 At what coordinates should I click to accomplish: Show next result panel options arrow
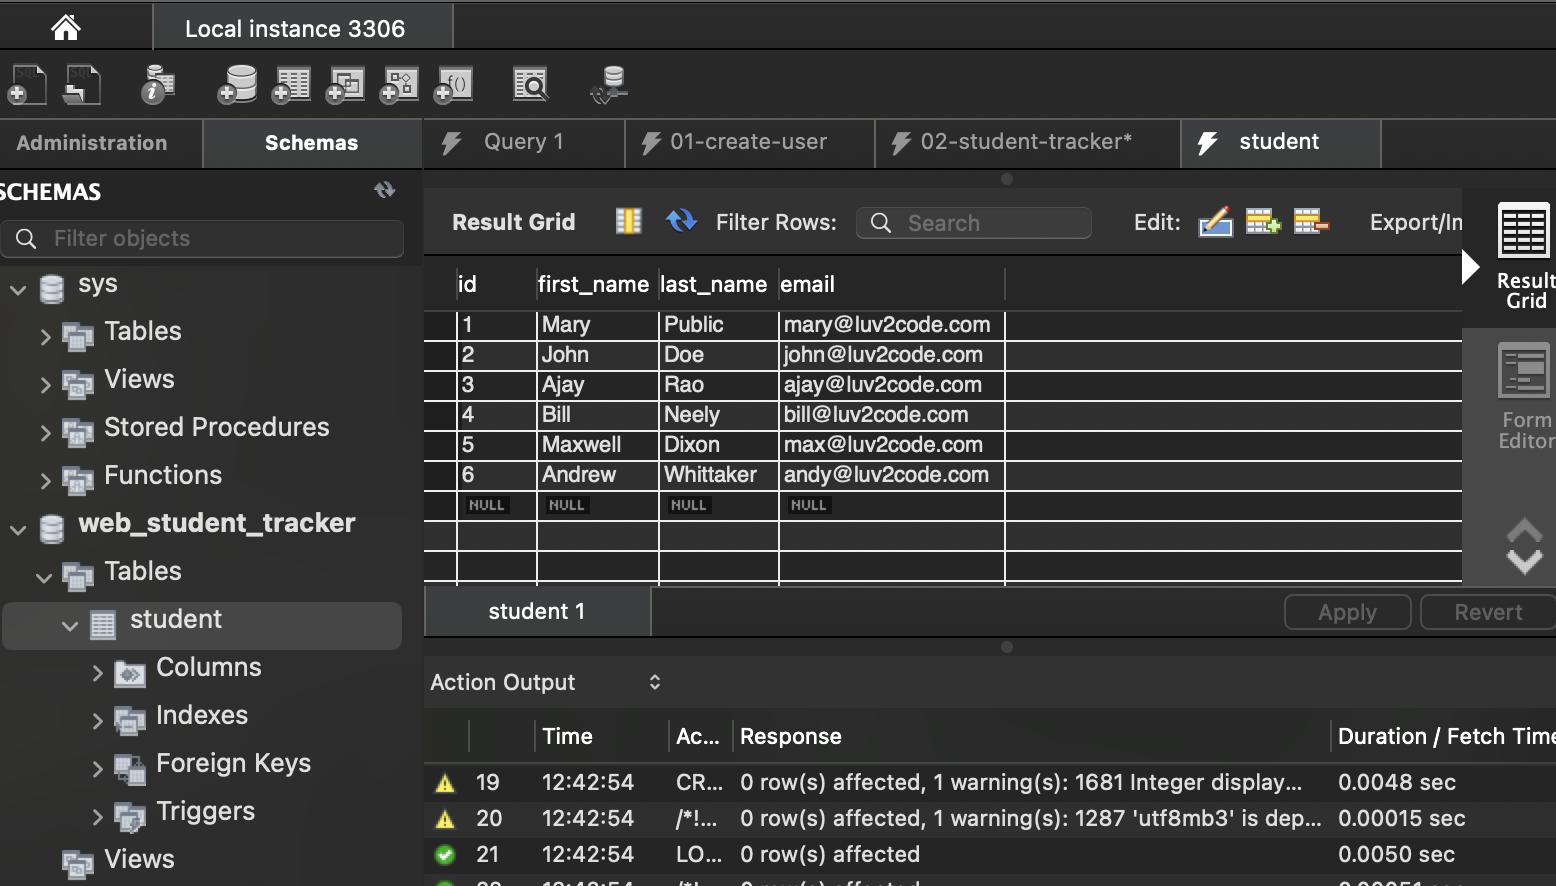point(1524,561)
